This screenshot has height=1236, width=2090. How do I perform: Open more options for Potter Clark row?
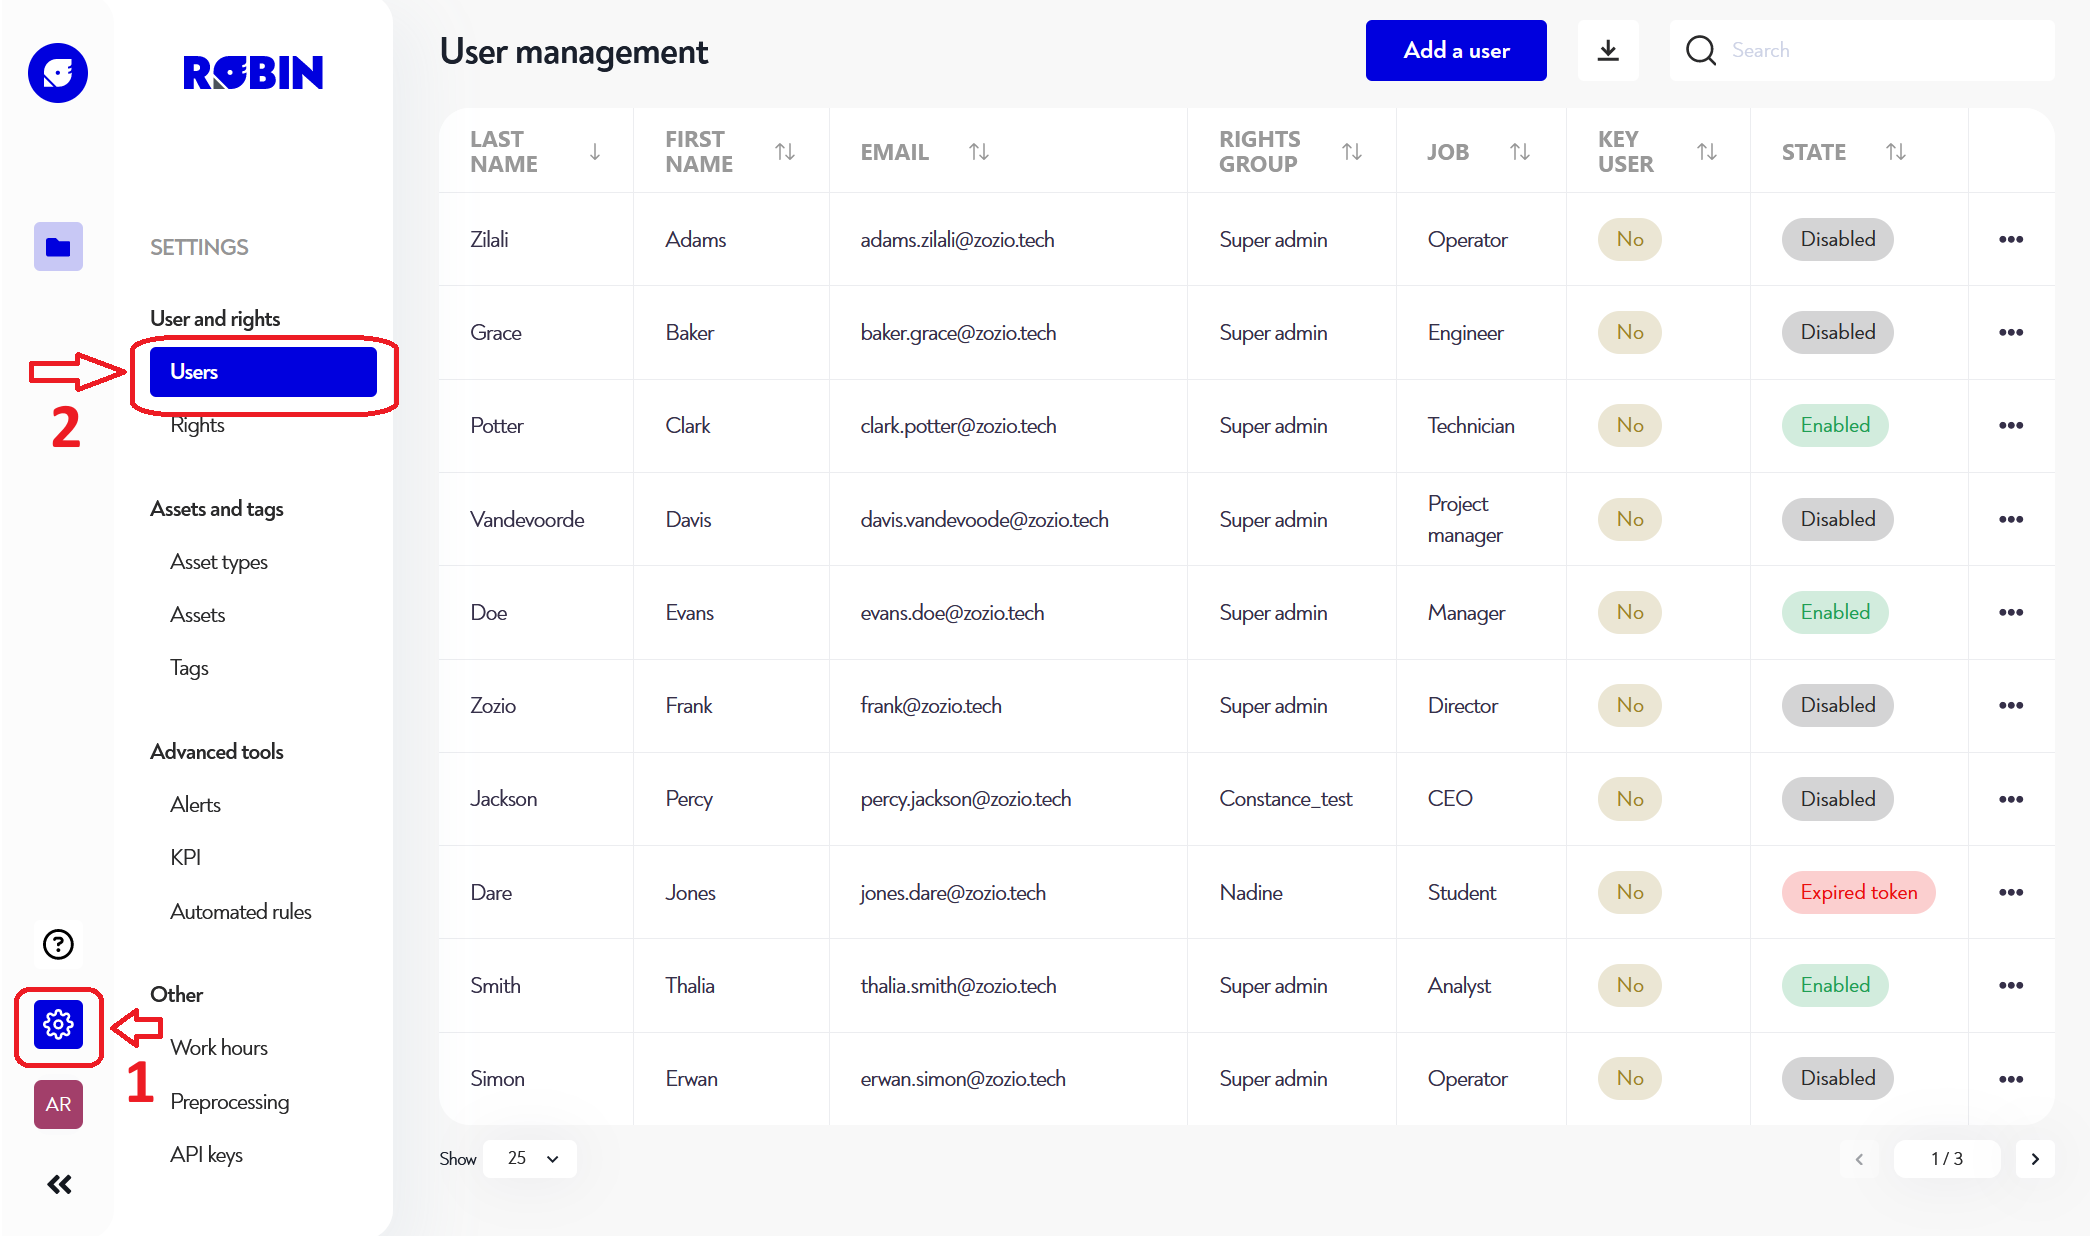point(2011,425)
